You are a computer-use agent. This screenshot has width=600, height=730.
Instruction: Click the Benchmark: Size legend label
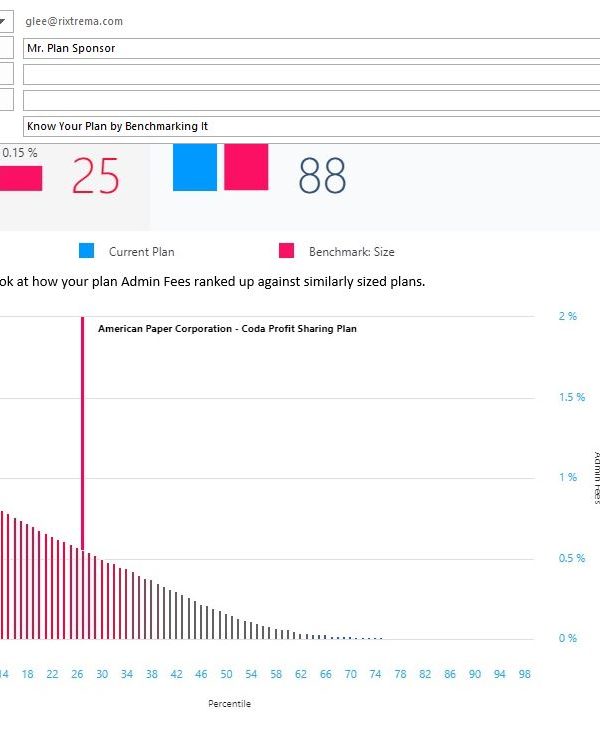(351, 252)
